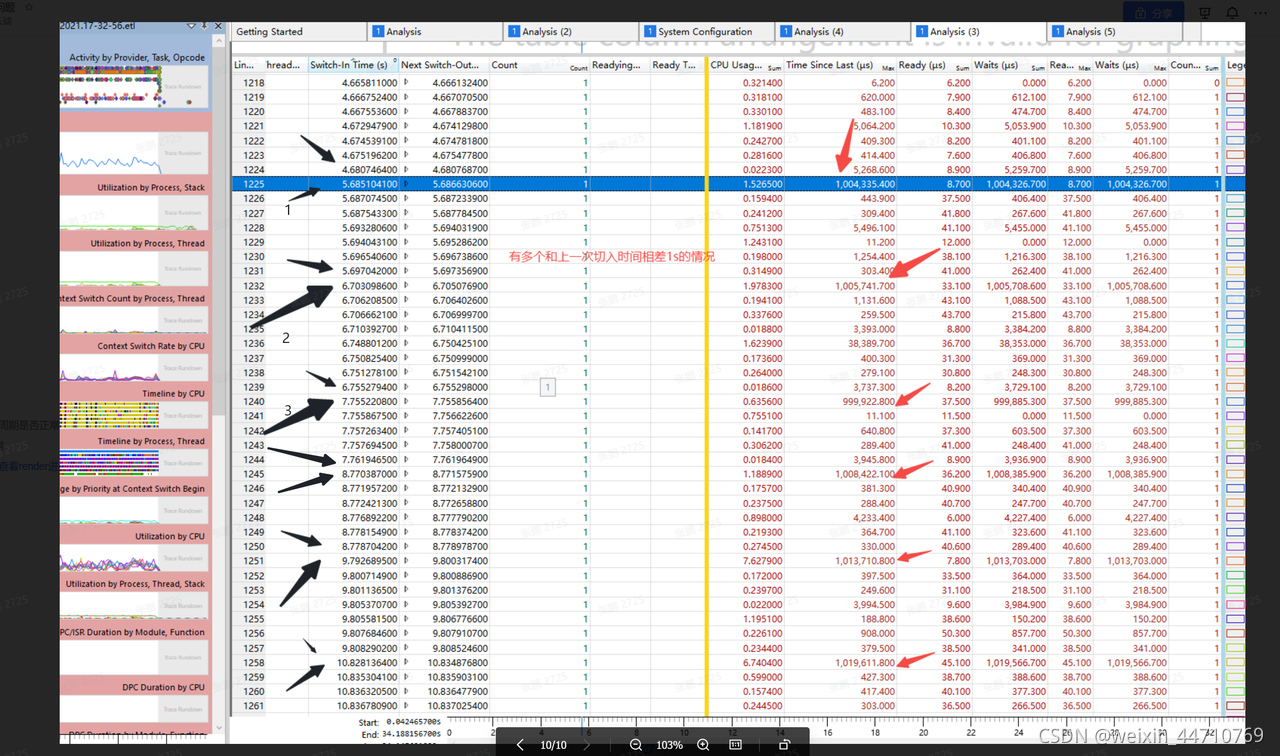This screenshot has width=1280, height=756.
Task: Pin the Graph Explorer panel
Action: click(x=205, y=25)
